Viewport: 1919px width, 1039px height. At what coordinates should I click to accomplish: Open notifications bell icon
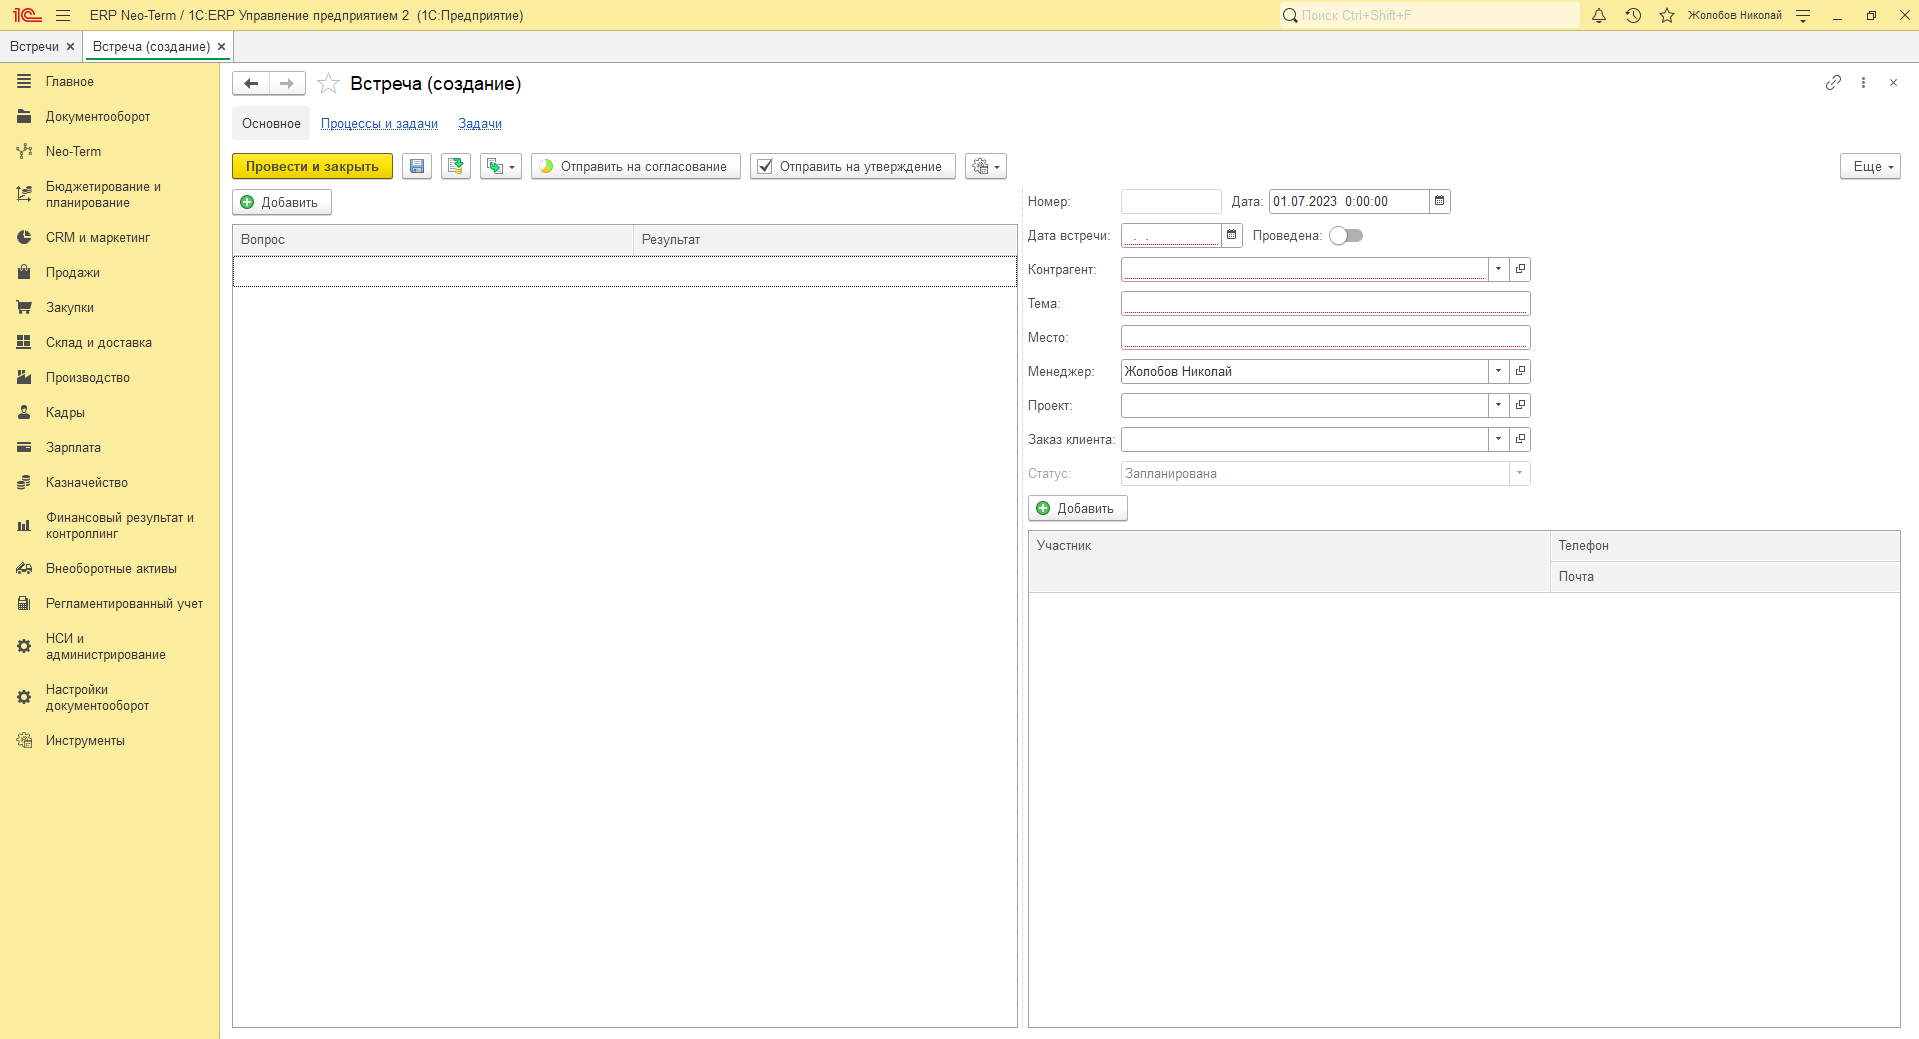pyautogui.click(x=1599, y=15)
